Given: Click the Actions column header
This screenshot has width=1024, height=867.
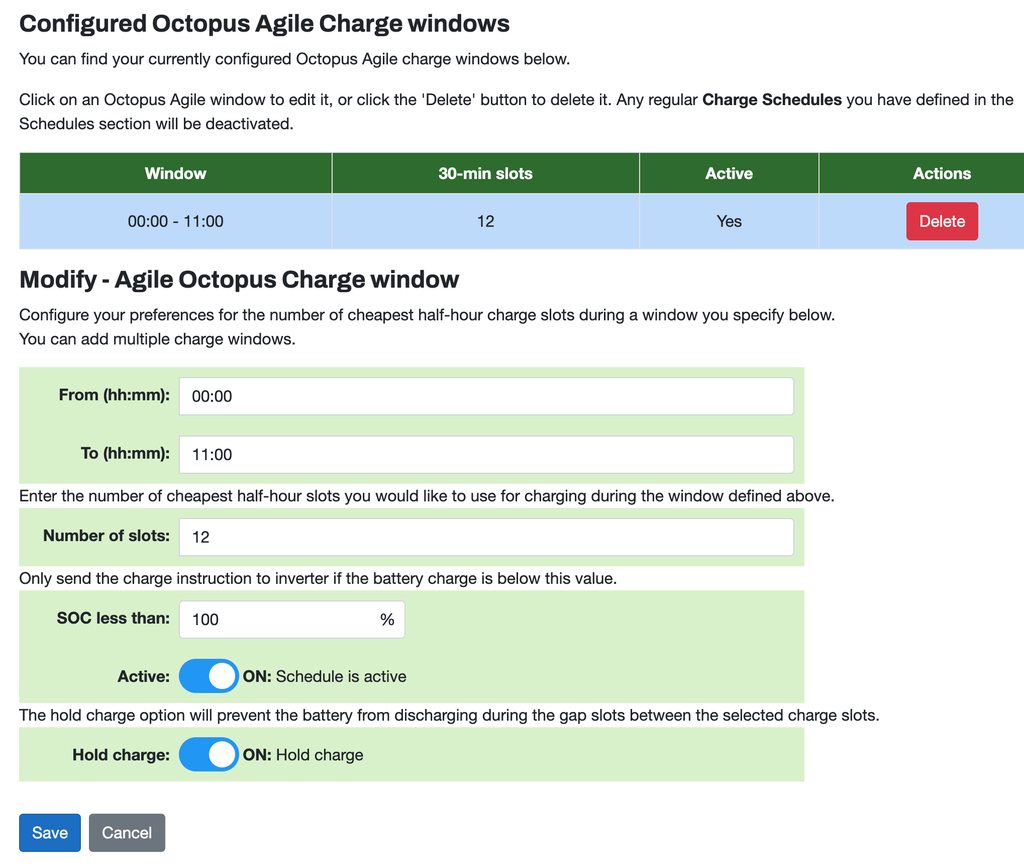Looking at the screenshot, I should (x=941, y=173).
